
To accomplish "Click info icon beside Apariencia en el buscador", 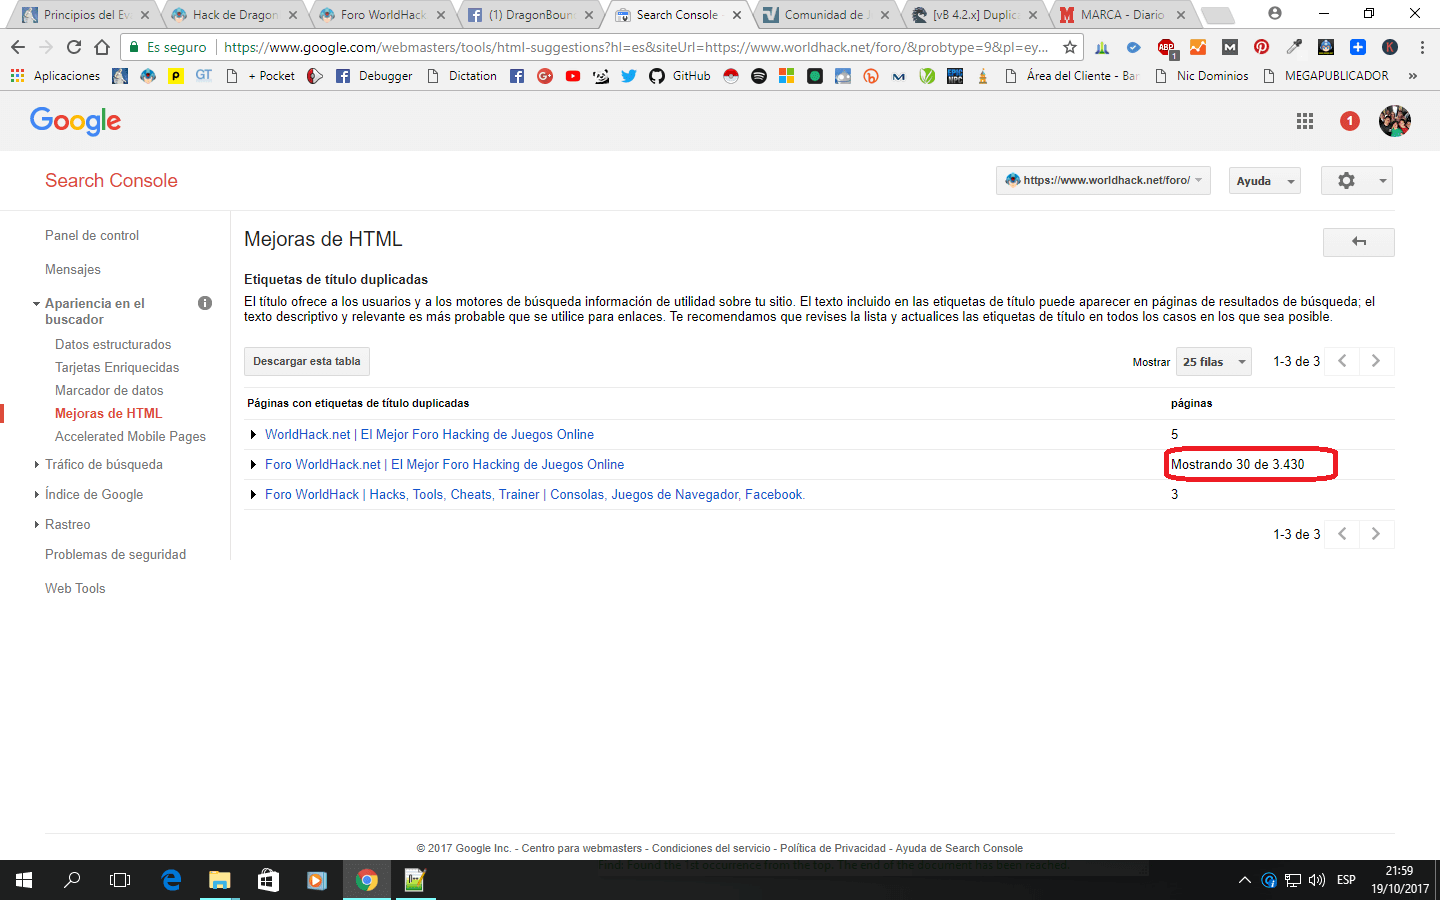I will click(205, 303).
